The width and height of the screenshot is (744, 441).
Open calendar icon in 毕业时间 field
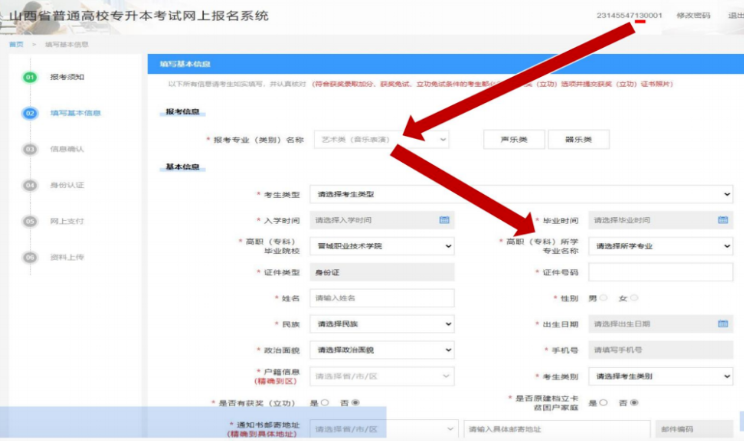pos(723,220)
